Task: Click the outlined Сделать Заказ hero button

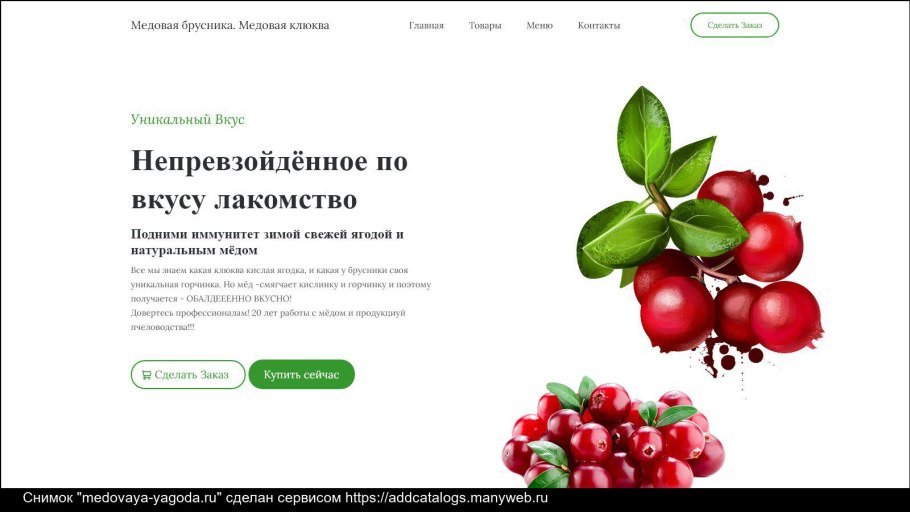Action: coord(188,374)
